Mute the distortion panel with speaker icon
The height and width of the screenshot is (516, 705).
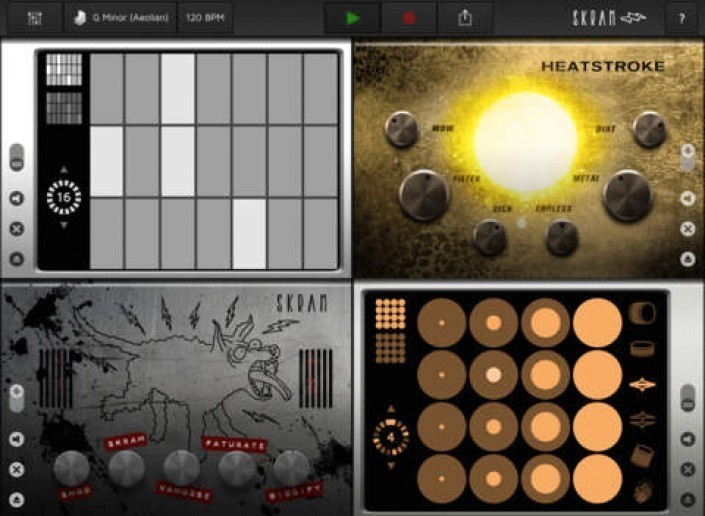17,439
